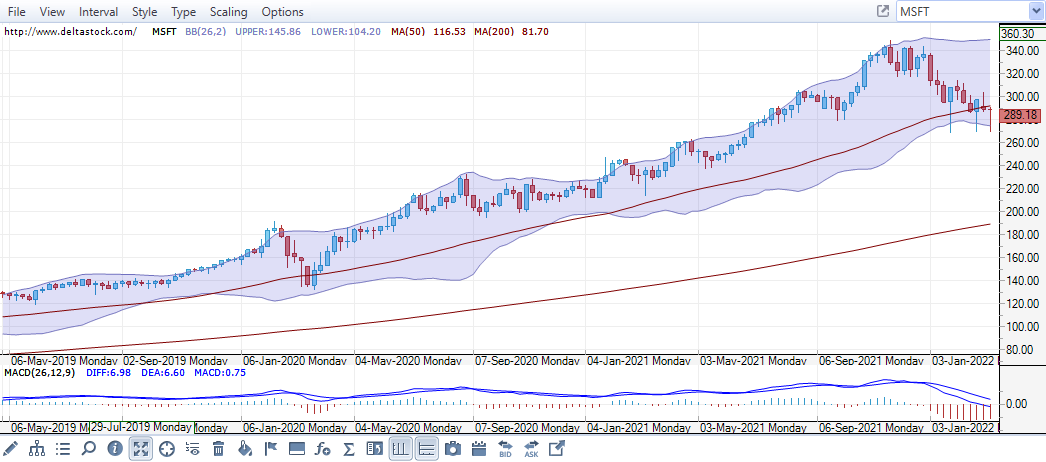The height and width of the screenshot is (462, 1046).
Task: Select the pencil drawing tool
Action: coord(11,449)
